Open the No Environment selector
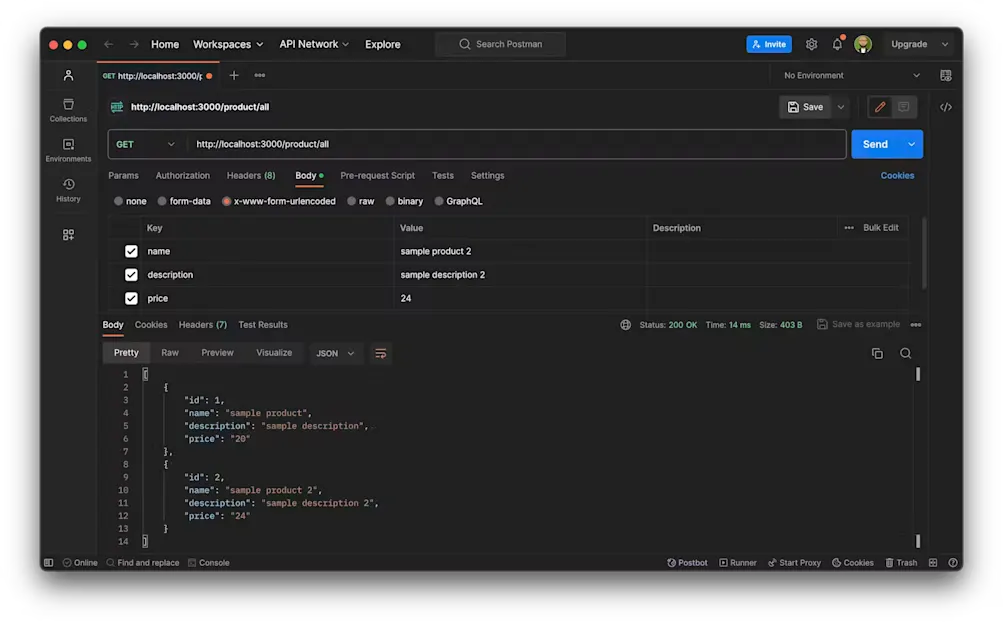This screenshot has width=1003, height=624. click(851, 75)
